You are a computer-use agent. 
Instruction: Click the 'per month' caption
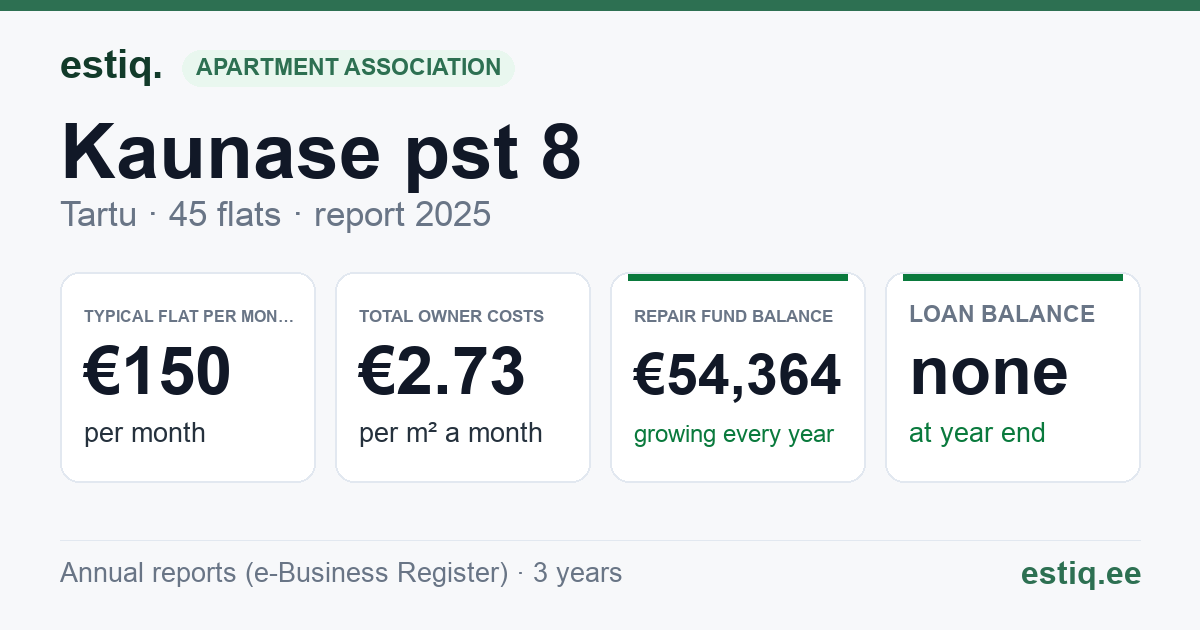[144, 433]
